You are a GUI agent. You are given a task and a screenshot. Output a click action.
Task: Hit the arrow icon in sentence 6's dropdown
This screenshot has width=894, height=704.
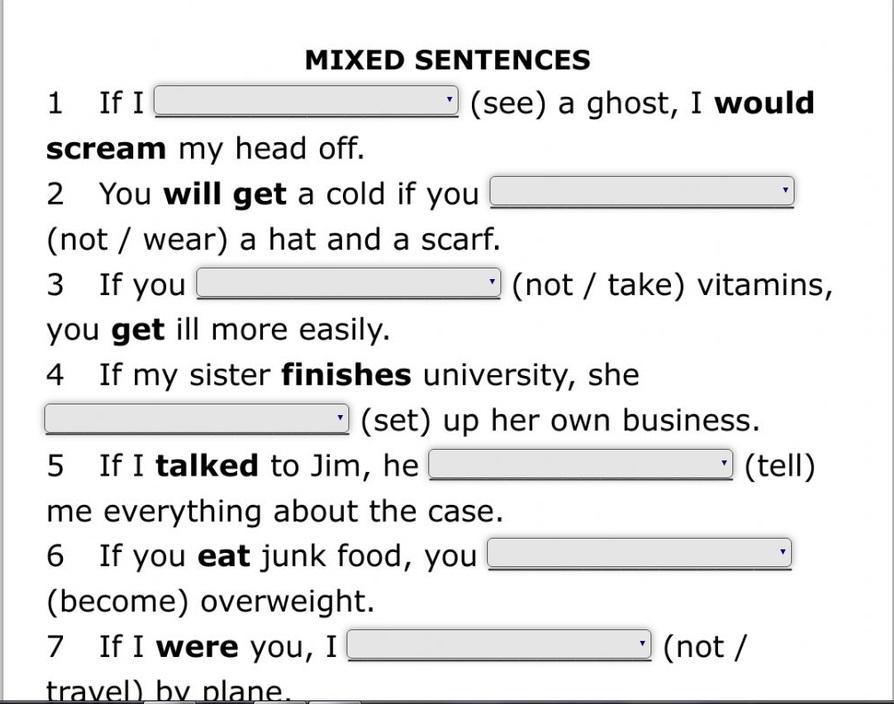click(x=783, y=552)
